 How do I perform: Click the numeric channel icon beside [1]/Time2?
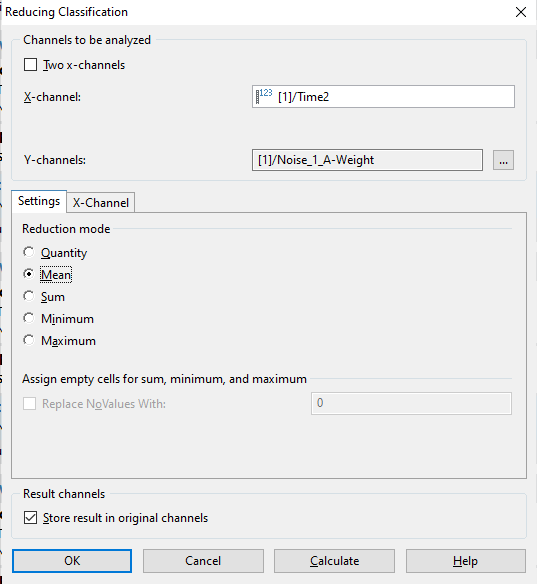pos(264,96)
